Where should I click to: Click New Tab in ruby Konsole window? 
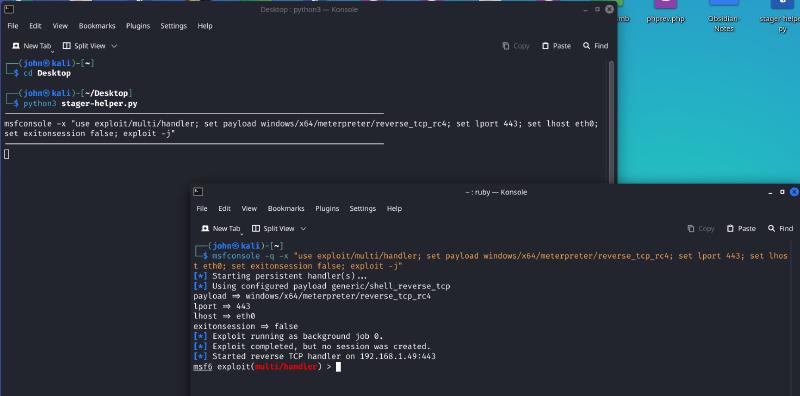pos(221,229)
